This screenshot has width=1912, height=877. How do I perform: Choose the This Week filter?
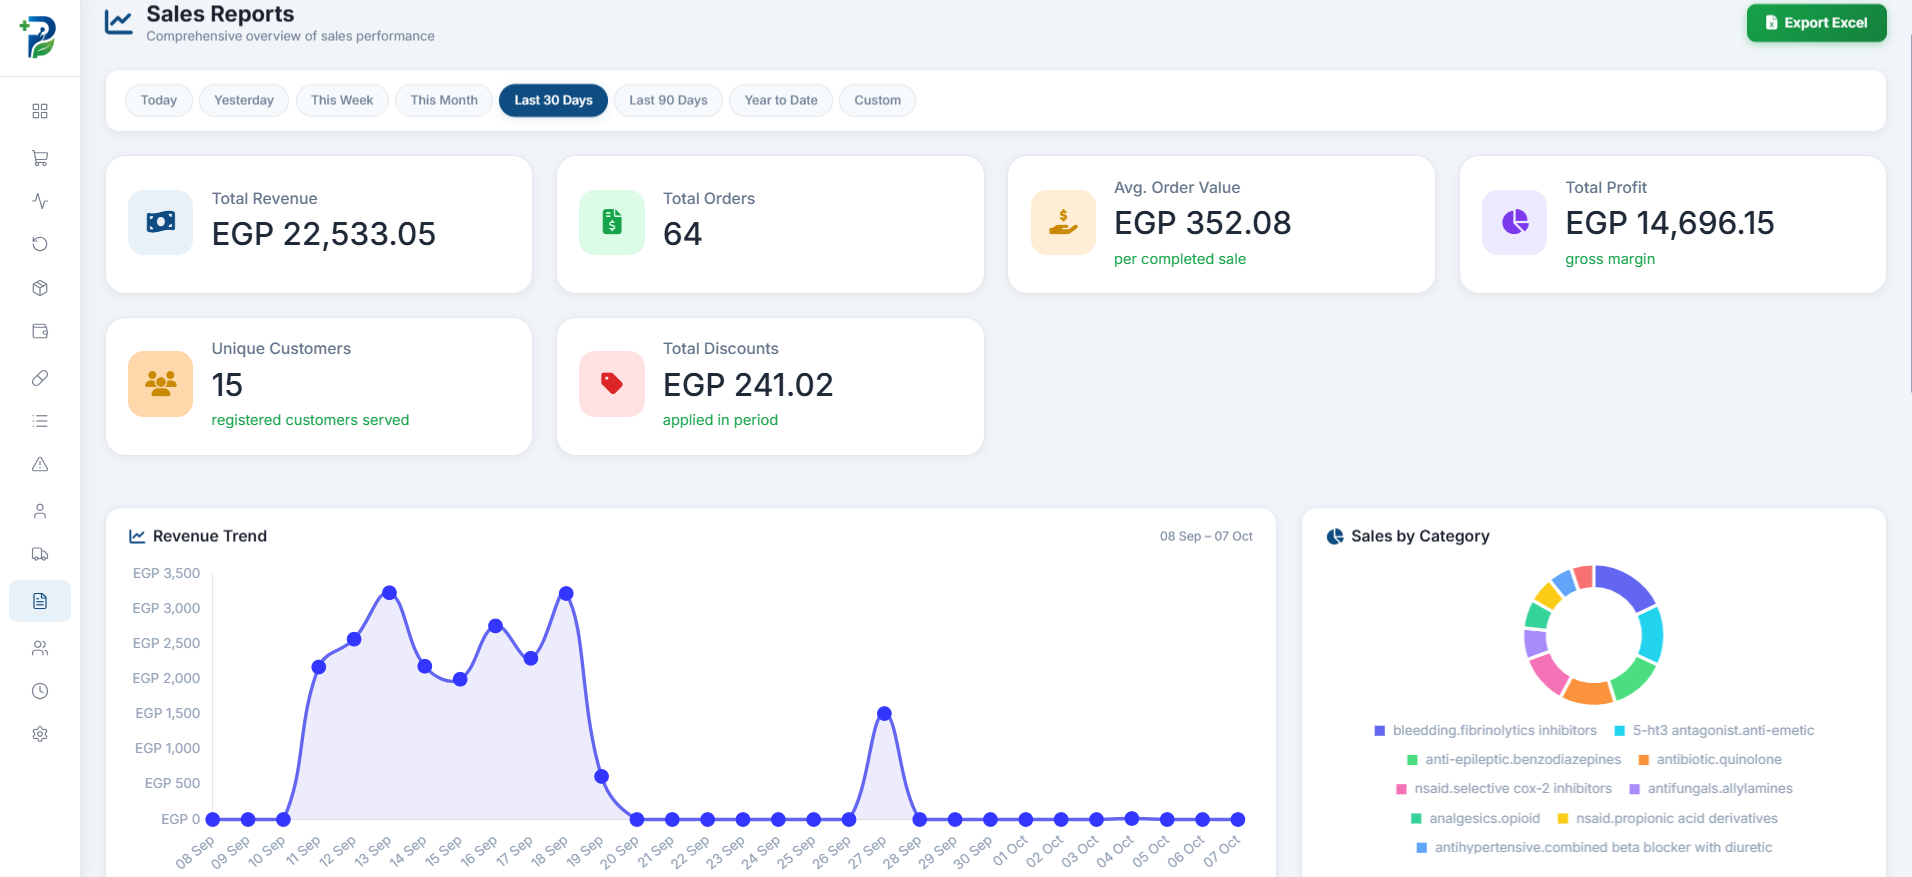[x=342, y=100]
